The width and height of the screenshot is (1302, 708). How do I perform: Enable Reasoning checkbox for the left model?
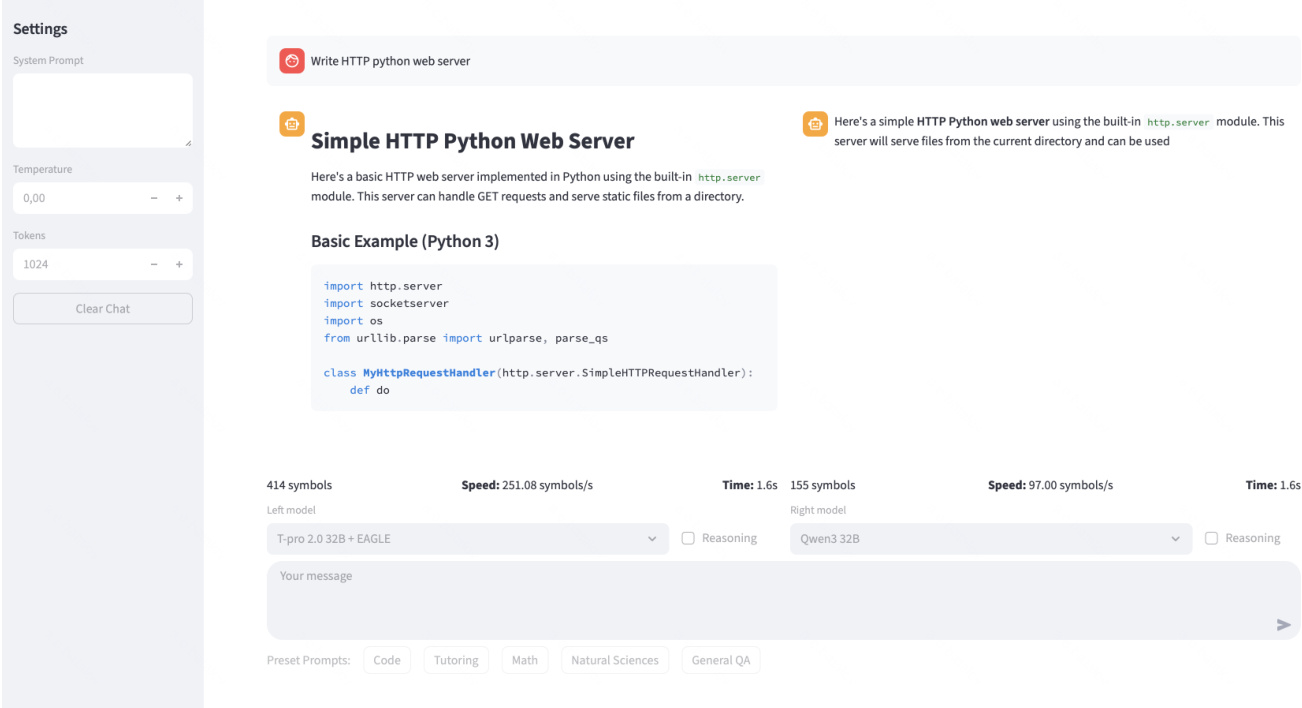point(688,538)
